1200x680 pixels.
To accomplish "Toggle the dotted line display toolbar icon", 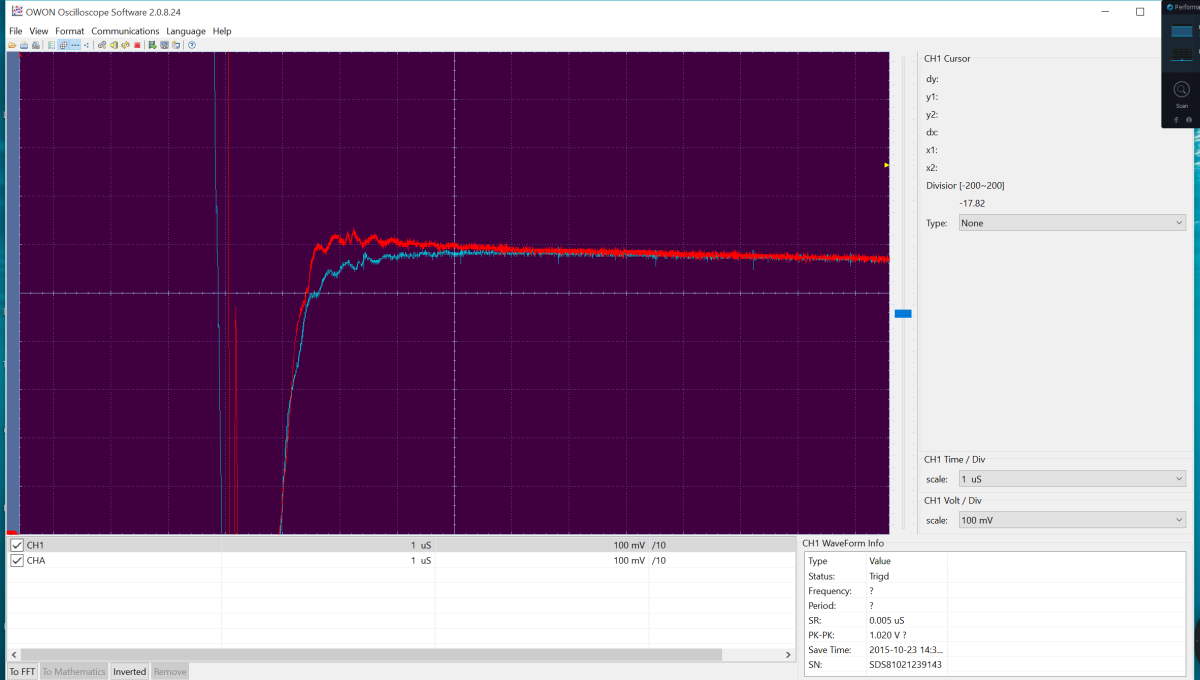I will click(x=75, y=45).
